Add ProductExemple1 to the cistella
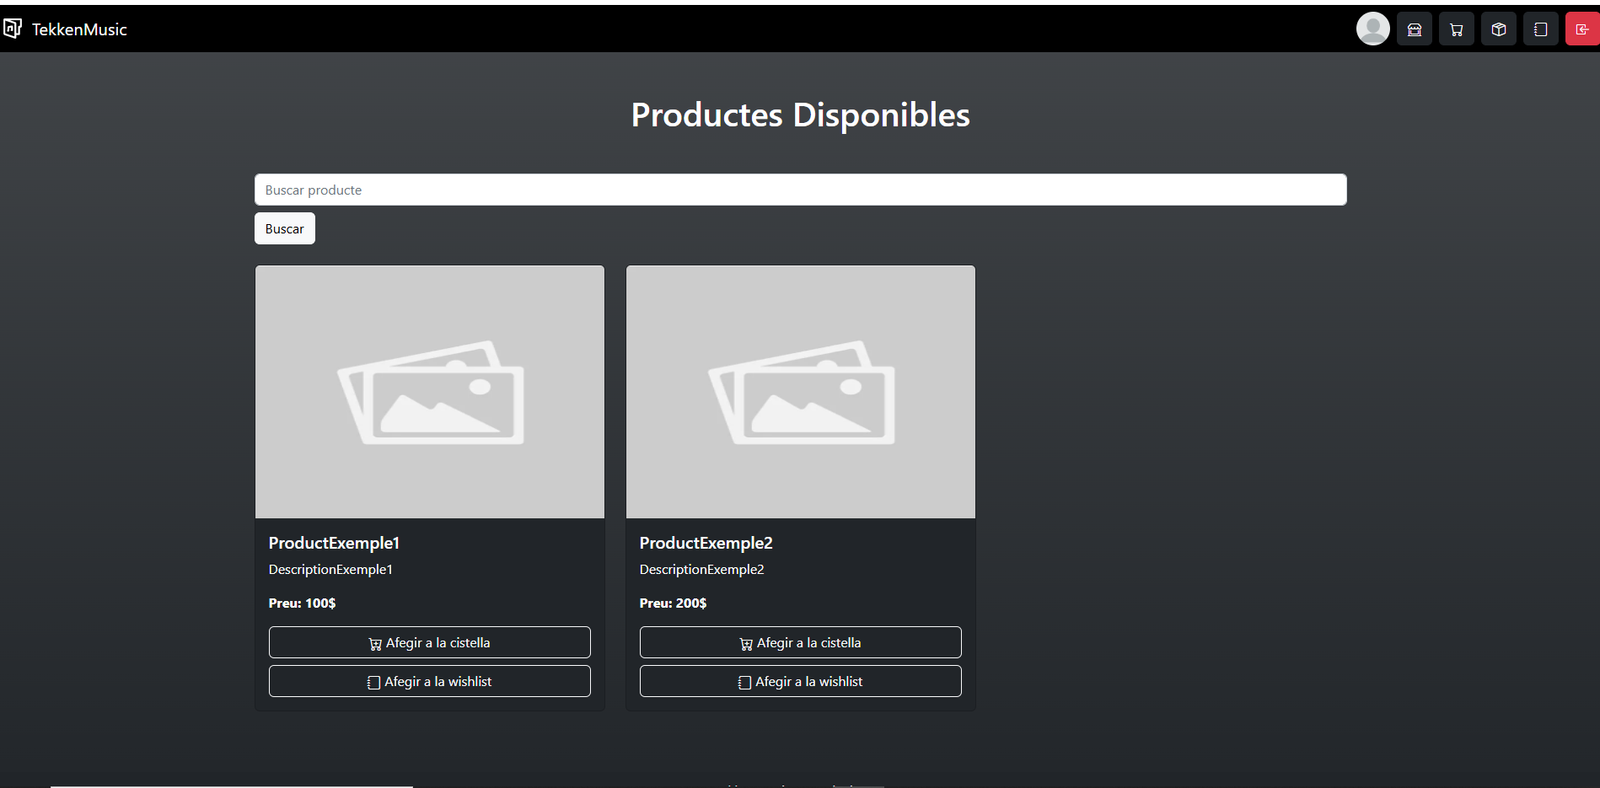 430,643
